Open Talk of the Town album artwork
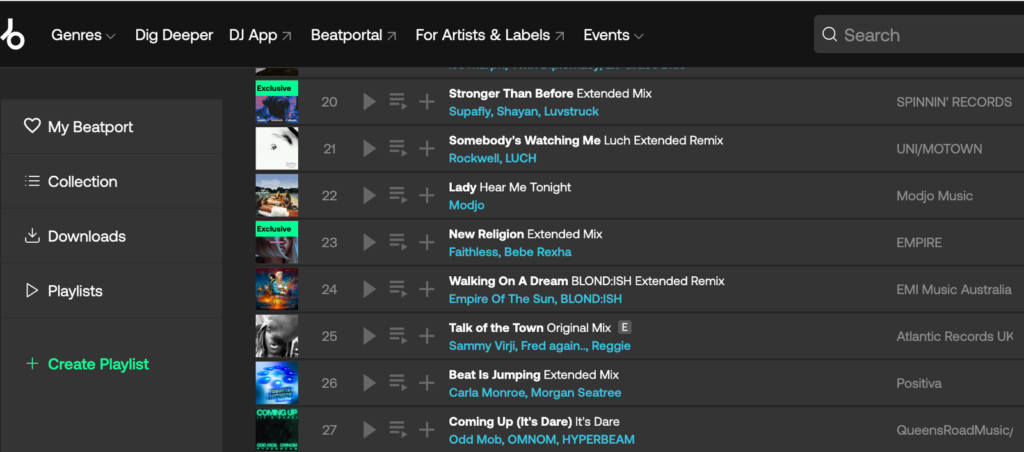Image resolution: width=1024 pixels, height=452 pixels. pos(276,337)
